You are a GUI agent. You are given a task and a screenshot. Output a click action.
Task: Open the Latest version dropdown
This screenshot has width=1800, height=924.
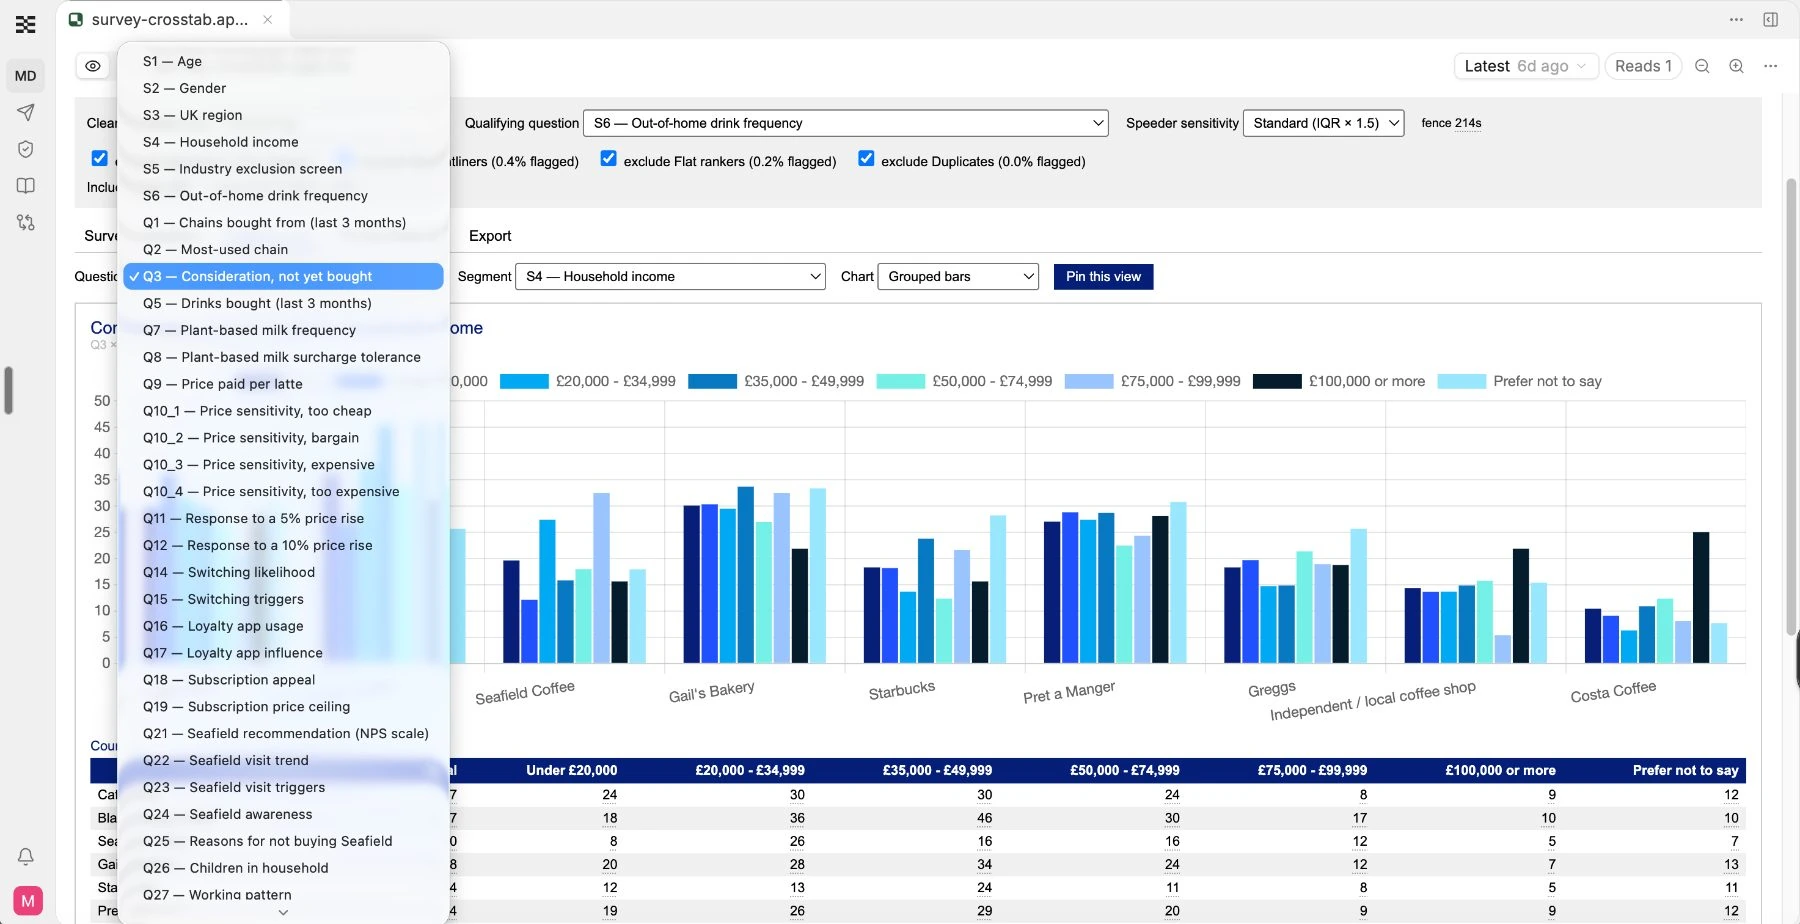pos(1526,66)
